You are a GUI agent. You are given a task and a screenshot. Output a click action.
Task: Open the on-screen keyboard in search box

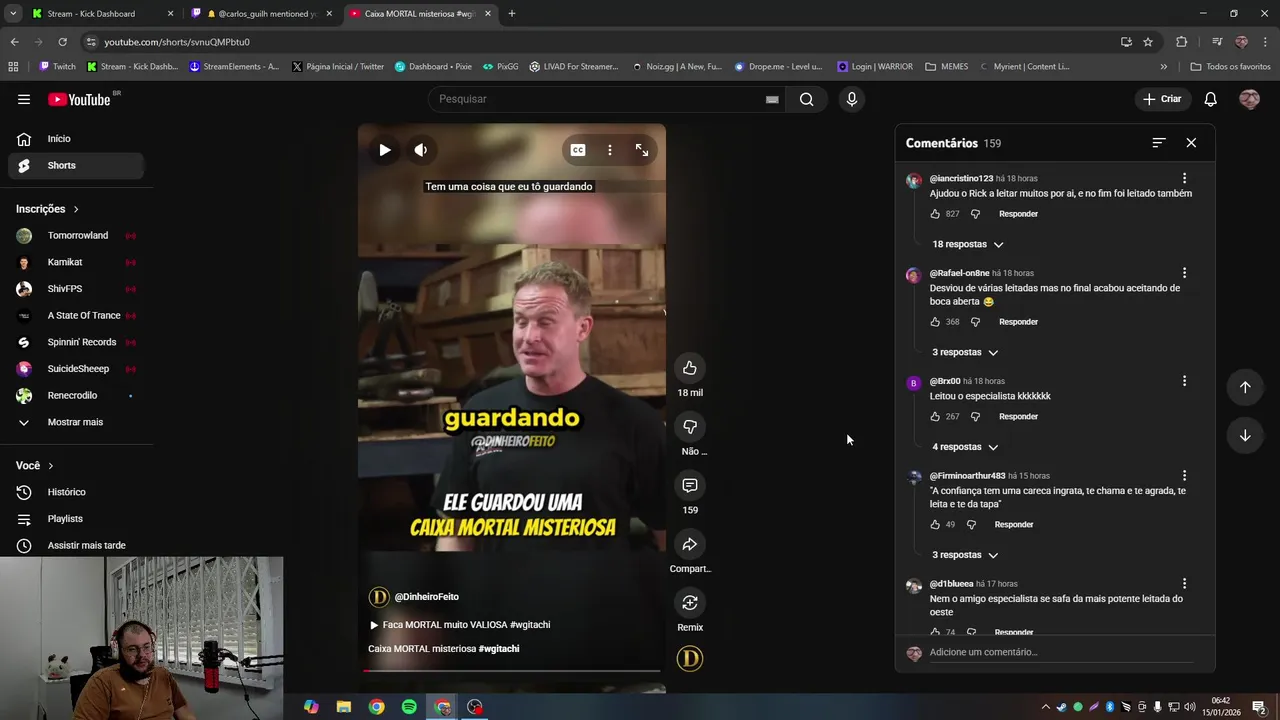coord(772,99)
